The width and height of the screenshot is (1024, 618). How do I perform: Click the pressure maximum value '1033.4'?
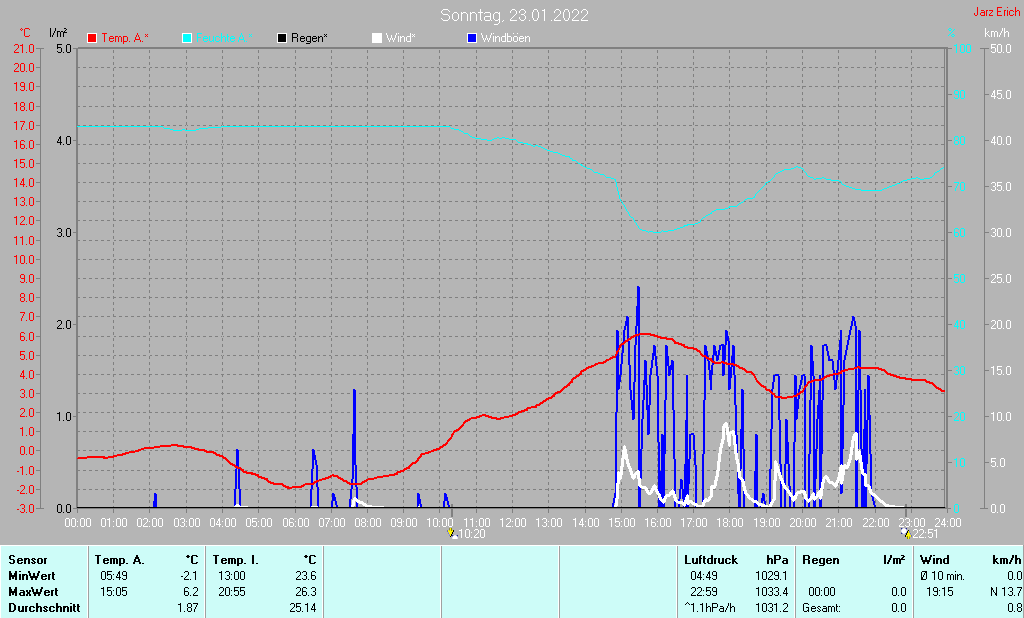[772, 592]
